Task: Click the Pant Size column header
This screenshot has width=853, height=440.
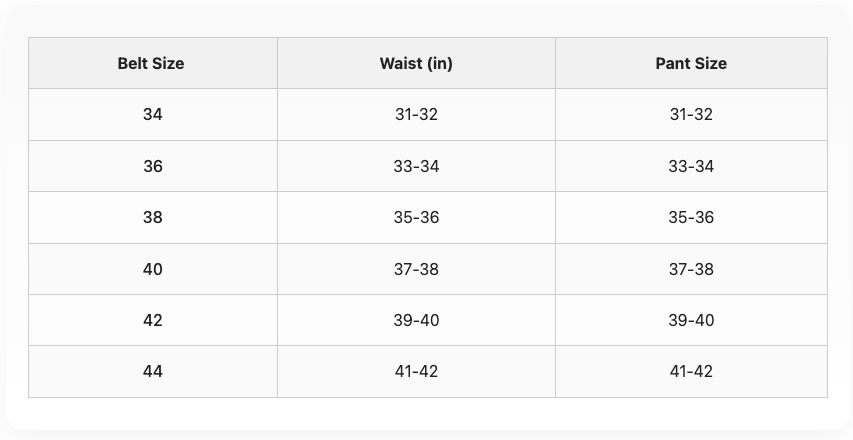Action: tap(691, 63)
